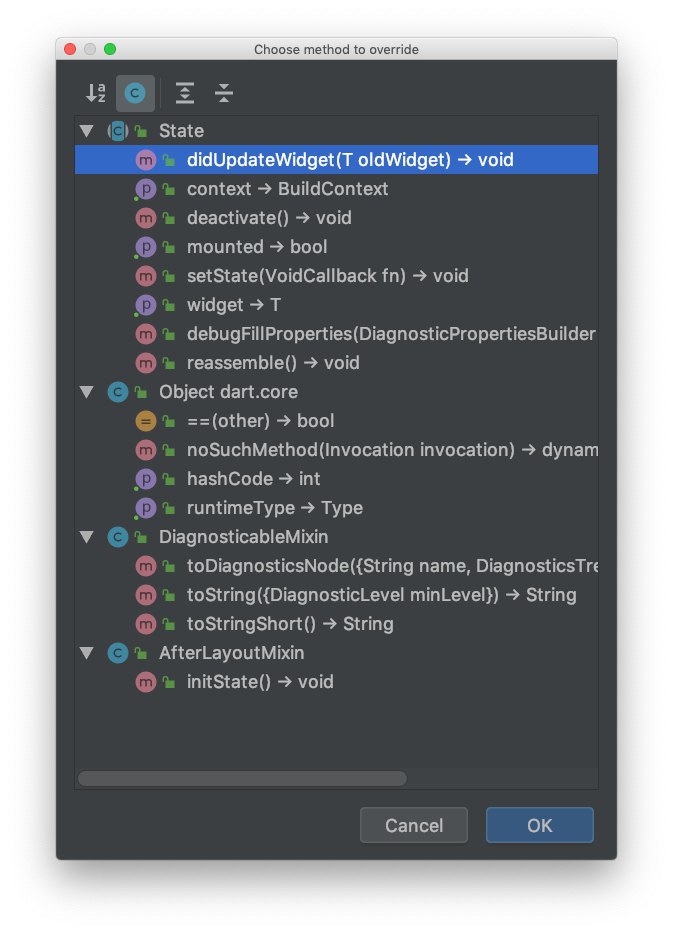This screenshot has height=934, width=673.
Task: Select setState(VoidCallback fn) method
Action: 327,276
